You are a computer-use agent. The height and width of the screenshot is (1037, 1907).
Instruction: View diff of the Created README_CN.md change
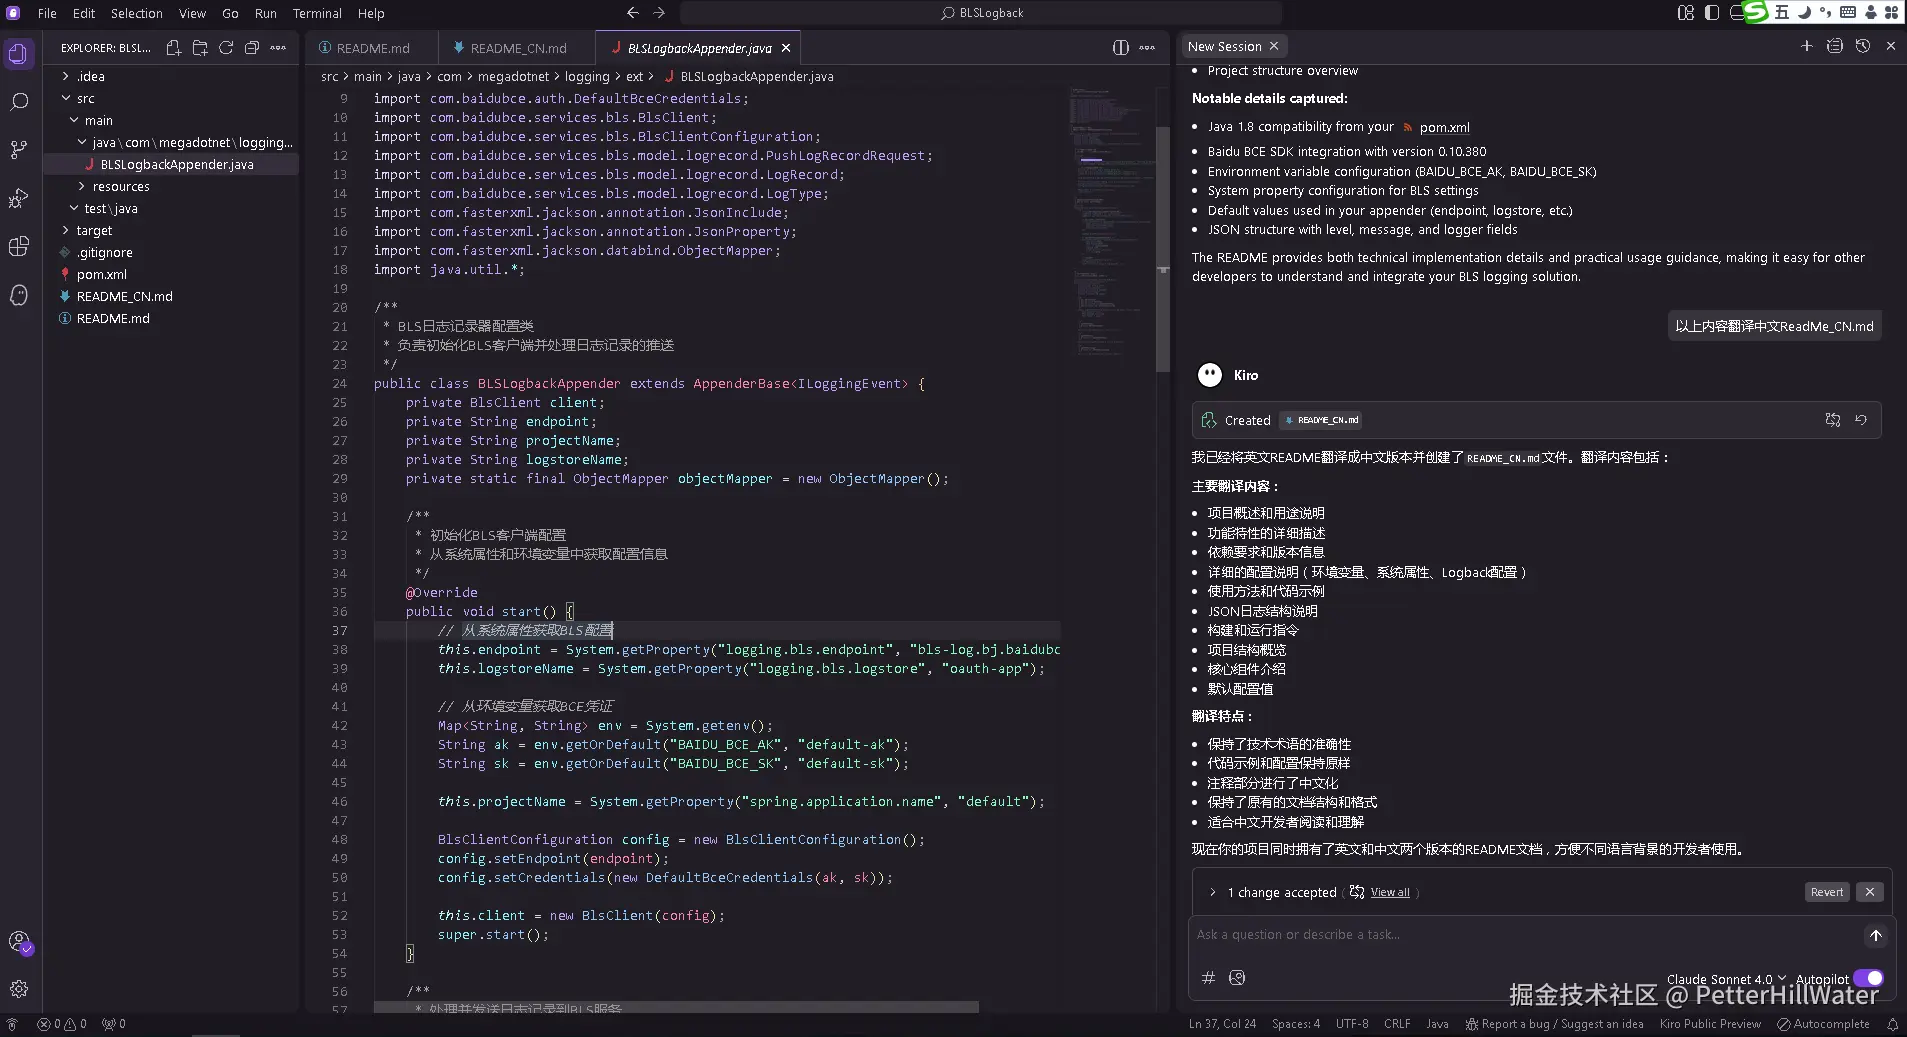1833,420
